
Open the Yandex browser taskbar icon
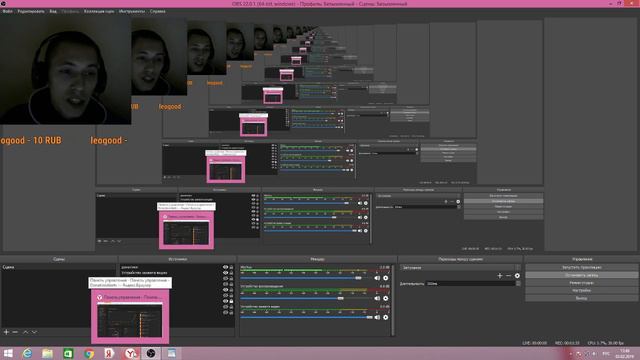pyautogui.click(x=130, y=353)
